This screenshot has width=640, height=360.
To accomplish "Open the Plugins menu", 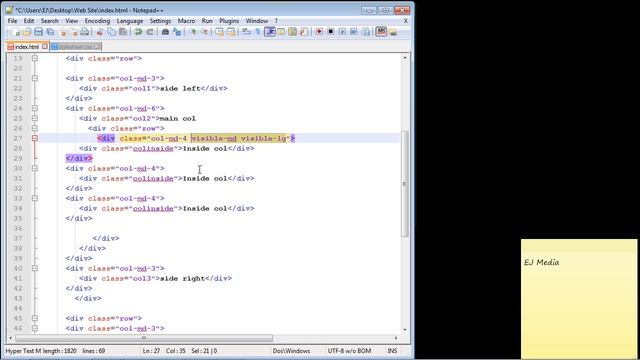I will click(229, 21).
